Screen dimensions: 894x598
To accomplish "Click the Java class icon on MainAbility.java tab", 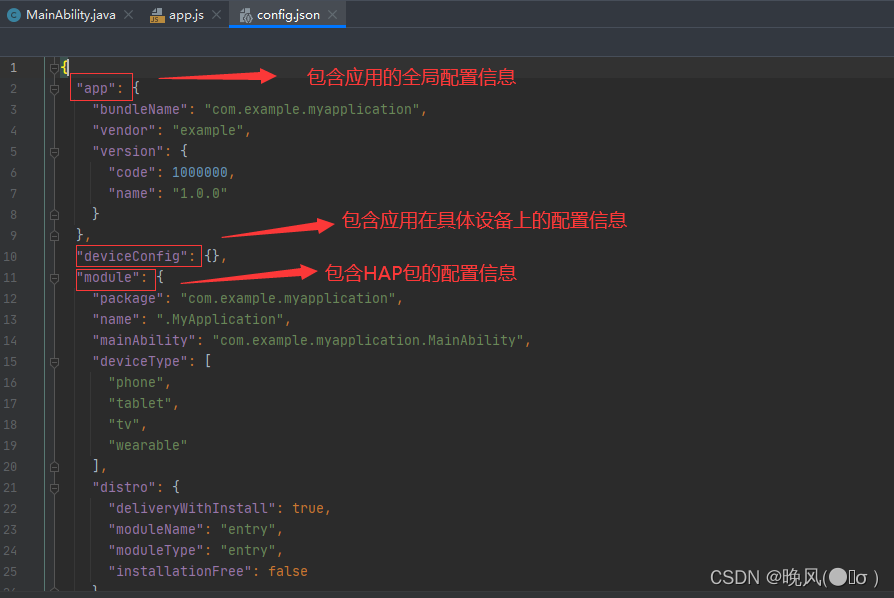I will 13,15.
